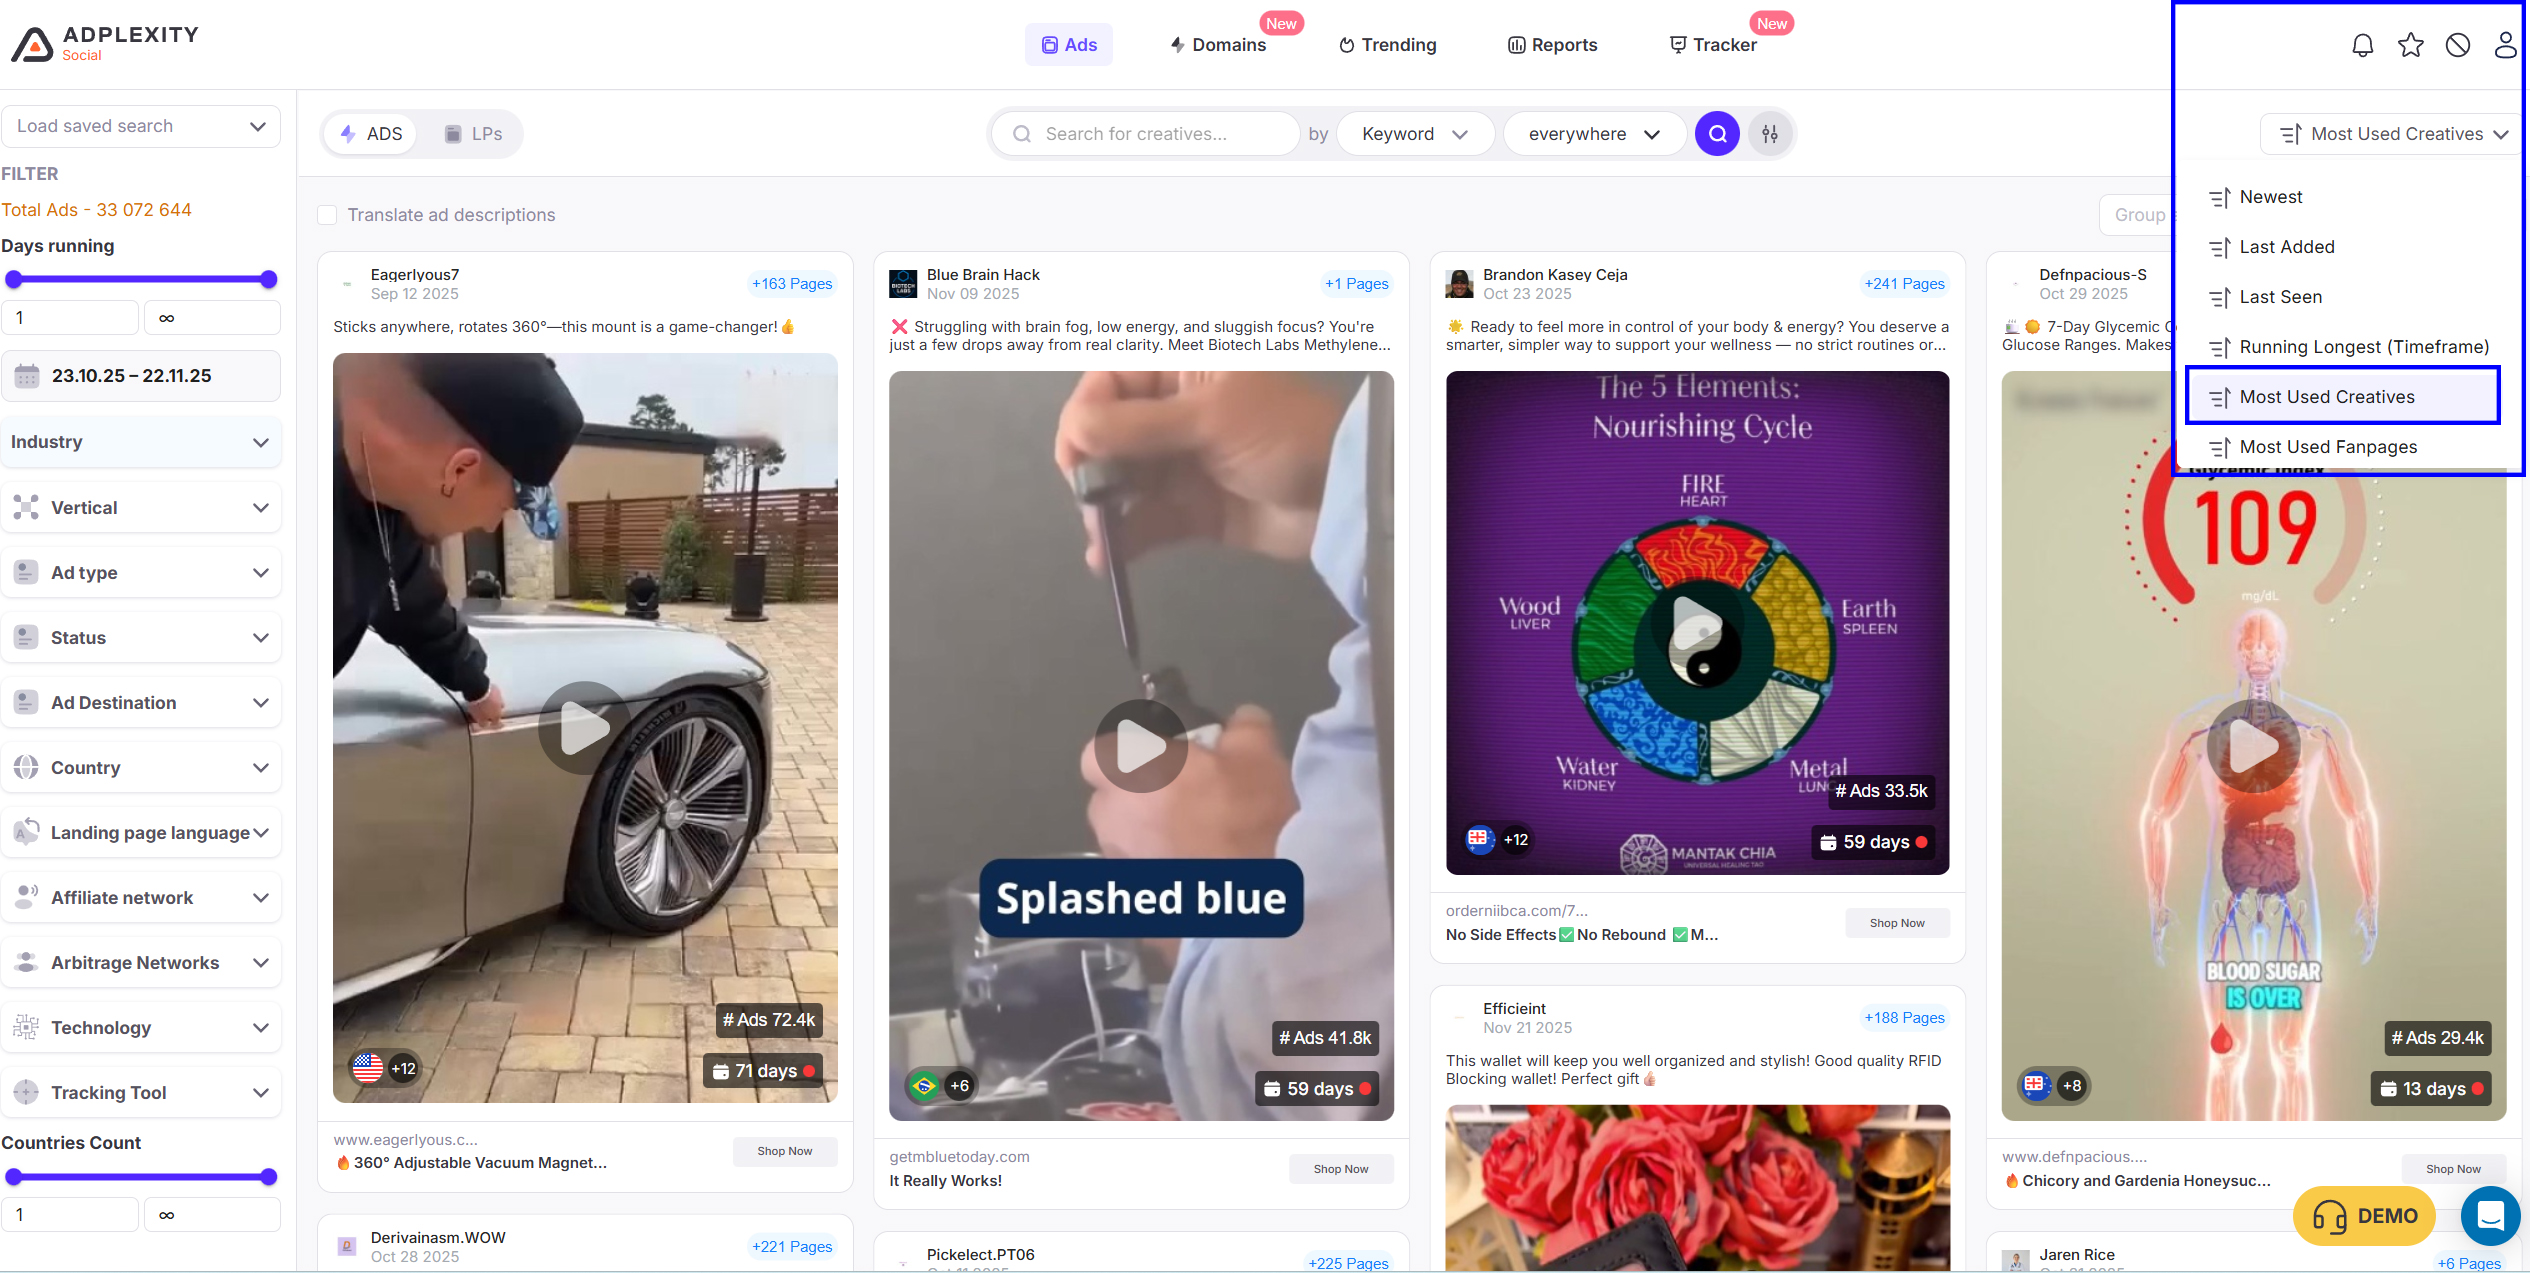Select the ADS toggle option
Screen dimensions: 2530x1273
(x=372, y=134)
